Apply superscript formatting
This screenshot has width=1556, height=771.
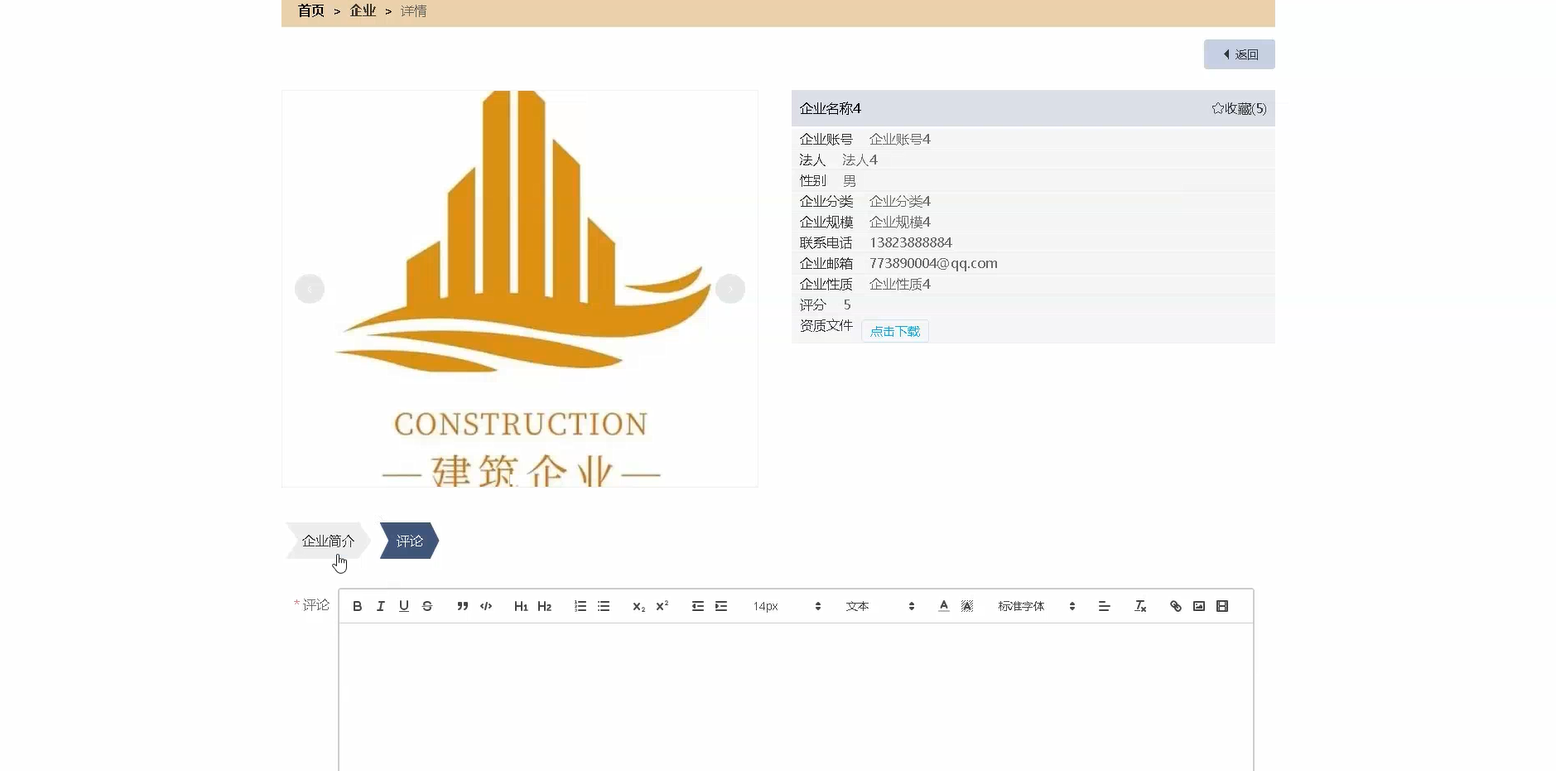point(661,605)
